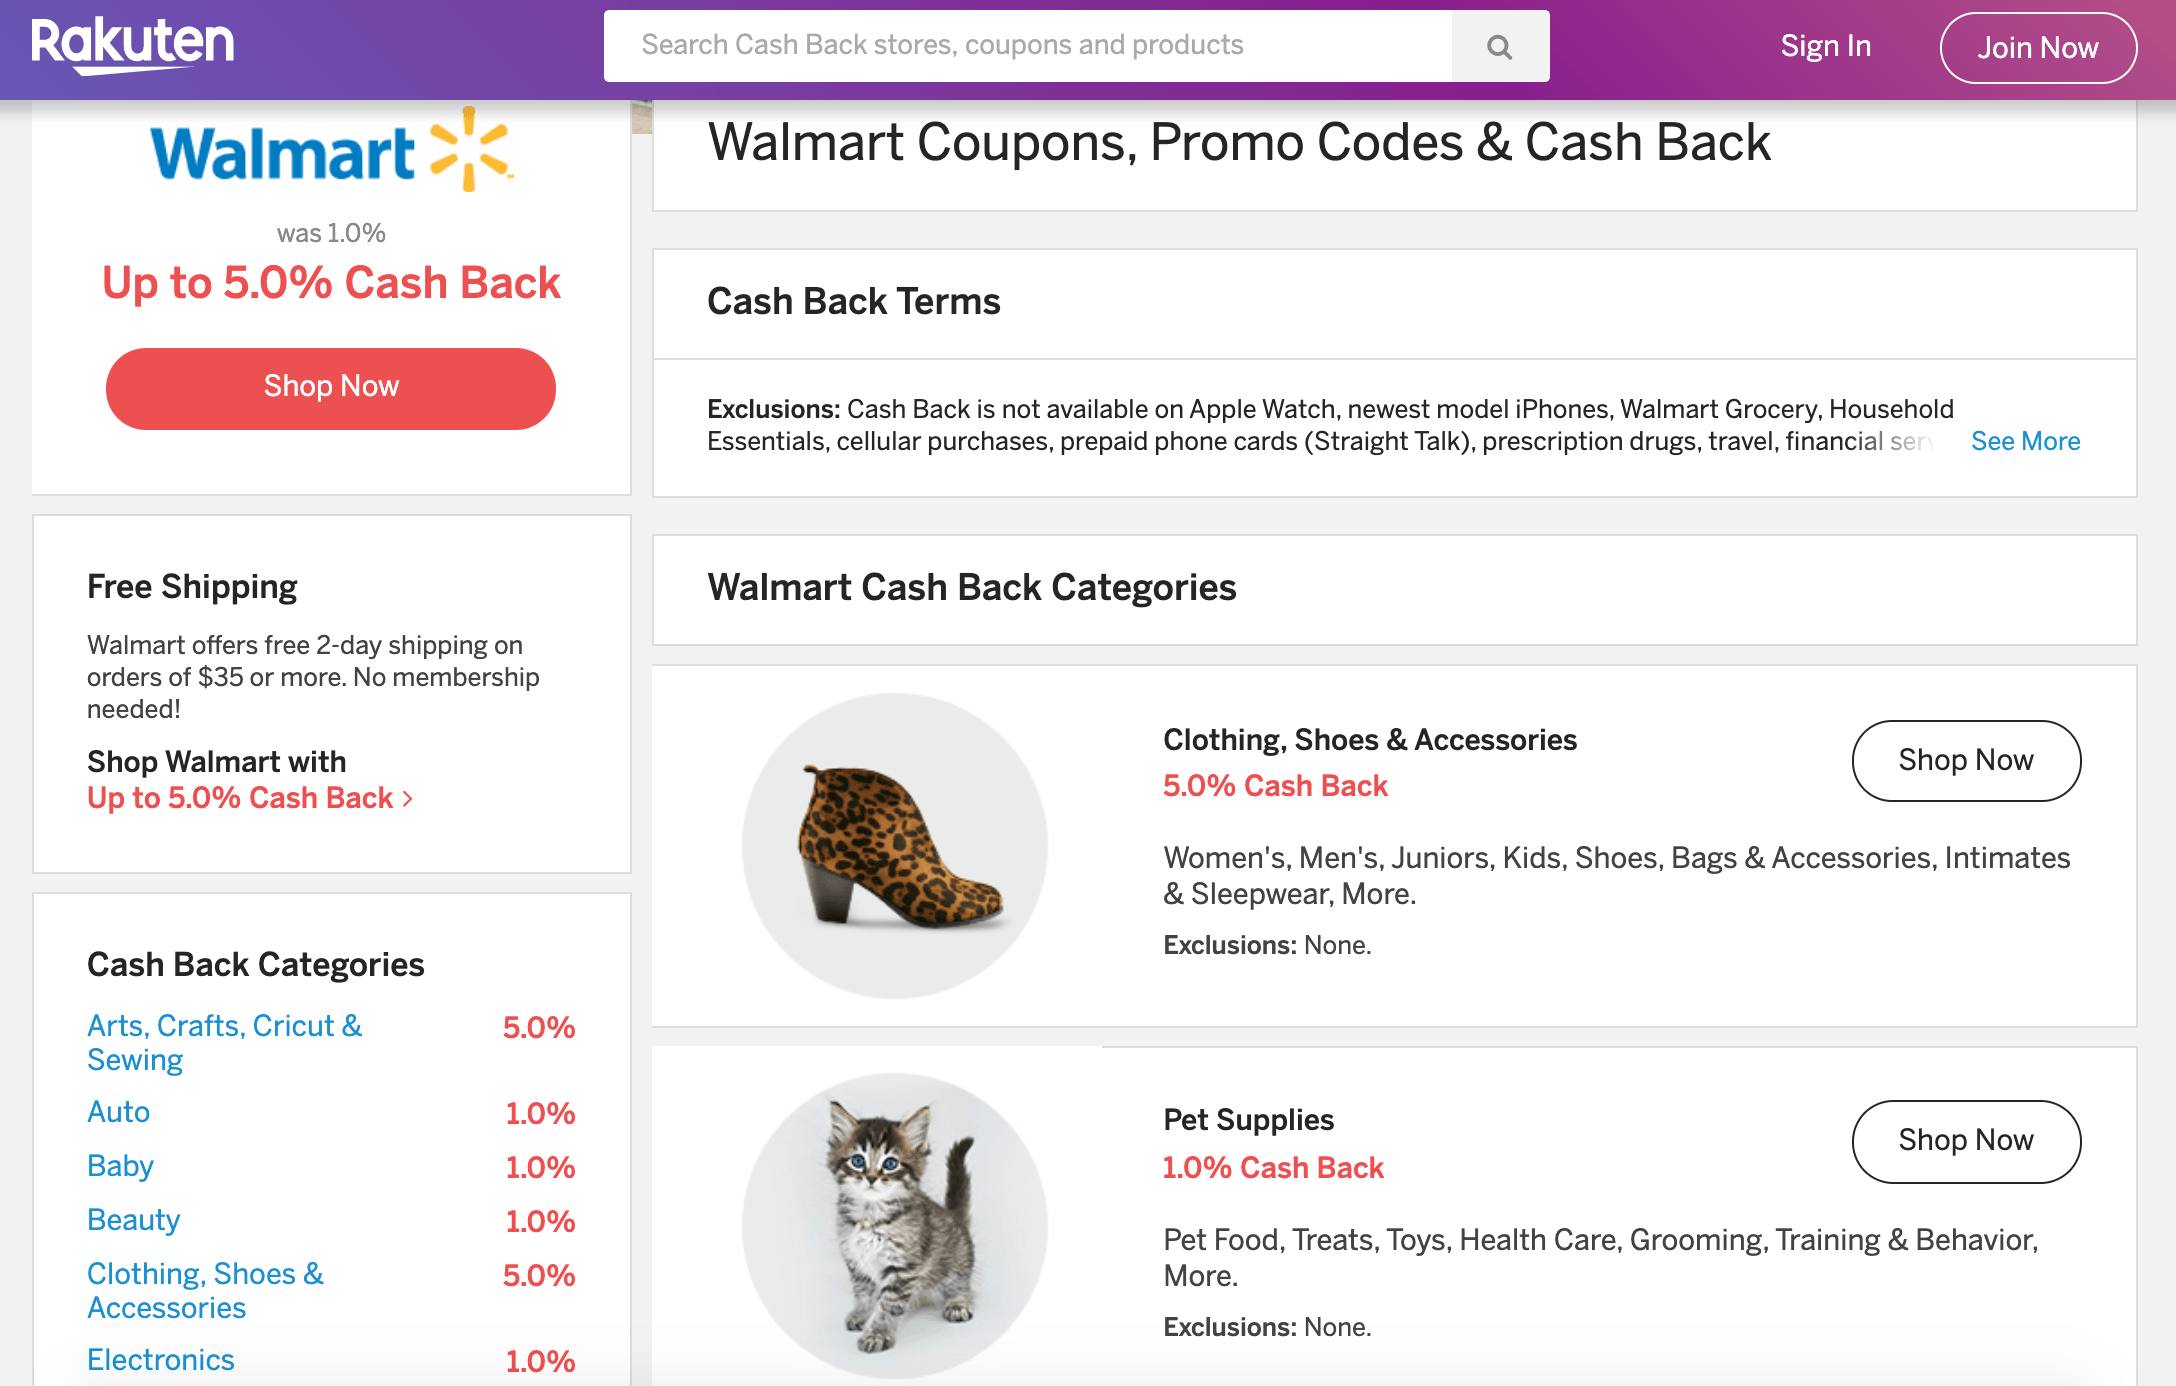Select the Auto category link

[119, 1112]
